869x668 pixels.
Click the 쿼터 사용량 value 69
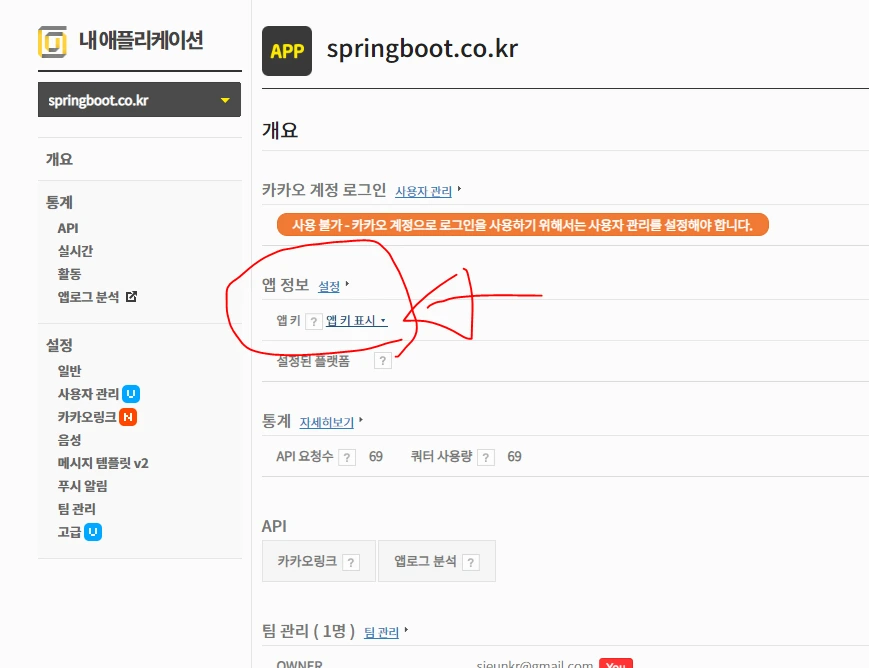tap(514, 457)
